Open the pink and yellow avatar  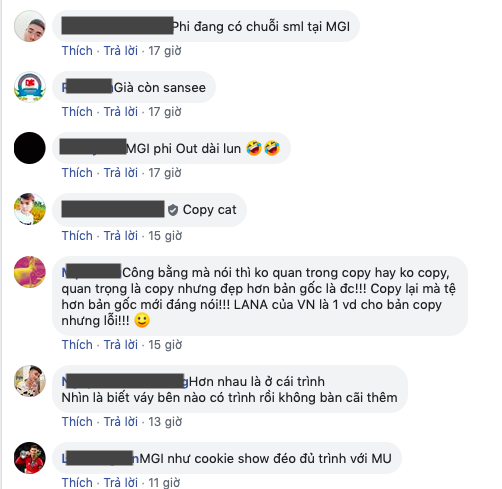(x=30, y=272)
